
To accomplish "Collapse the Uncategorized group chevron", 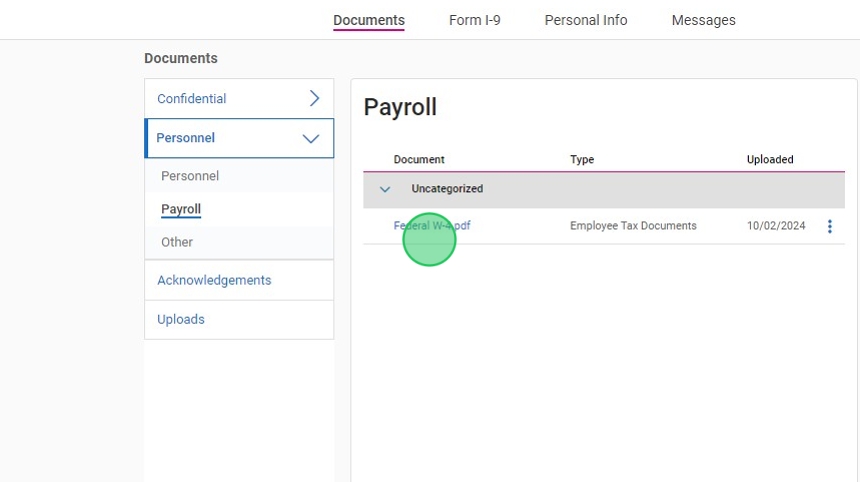I will coord(384,189).
